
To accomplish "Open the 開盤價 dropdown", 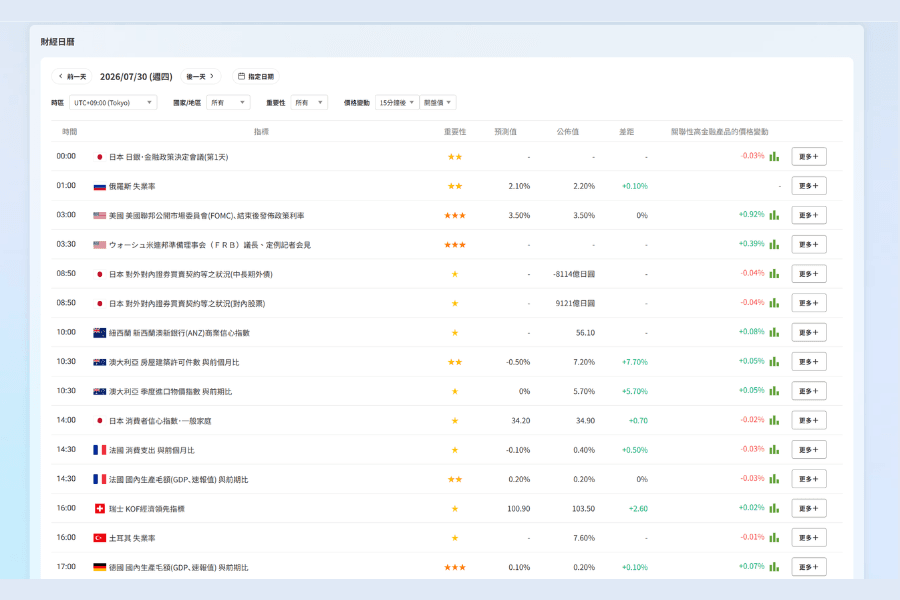I will (438, 103).
